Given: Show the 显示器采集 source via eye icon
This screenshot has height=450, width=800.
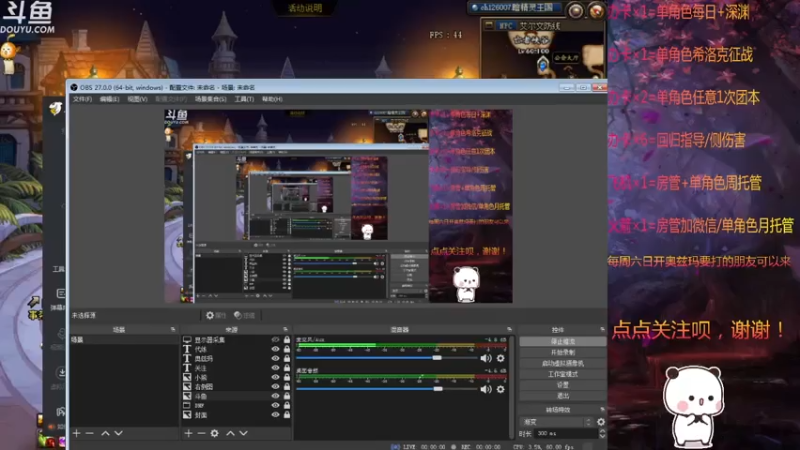Looking at the screenshot, I should click(x=276, y=340).
